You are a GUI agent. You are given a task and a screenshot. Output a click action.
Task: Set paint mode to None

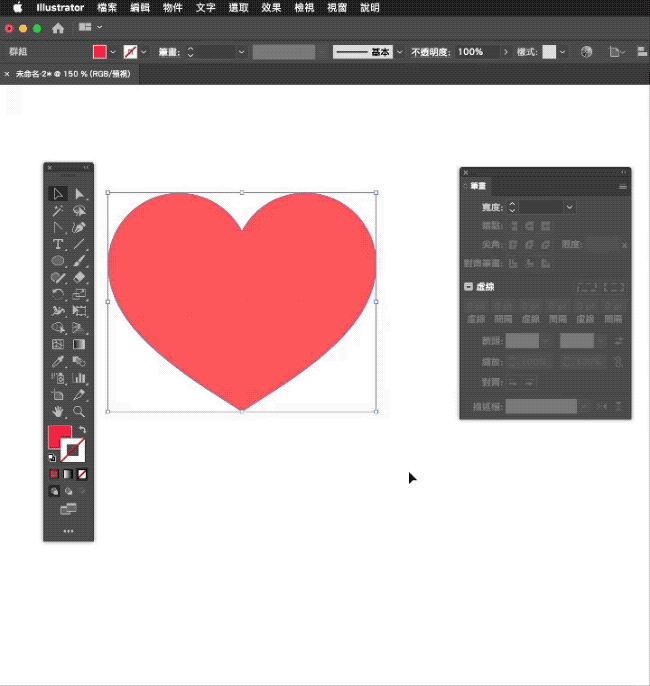coord(82,474)
